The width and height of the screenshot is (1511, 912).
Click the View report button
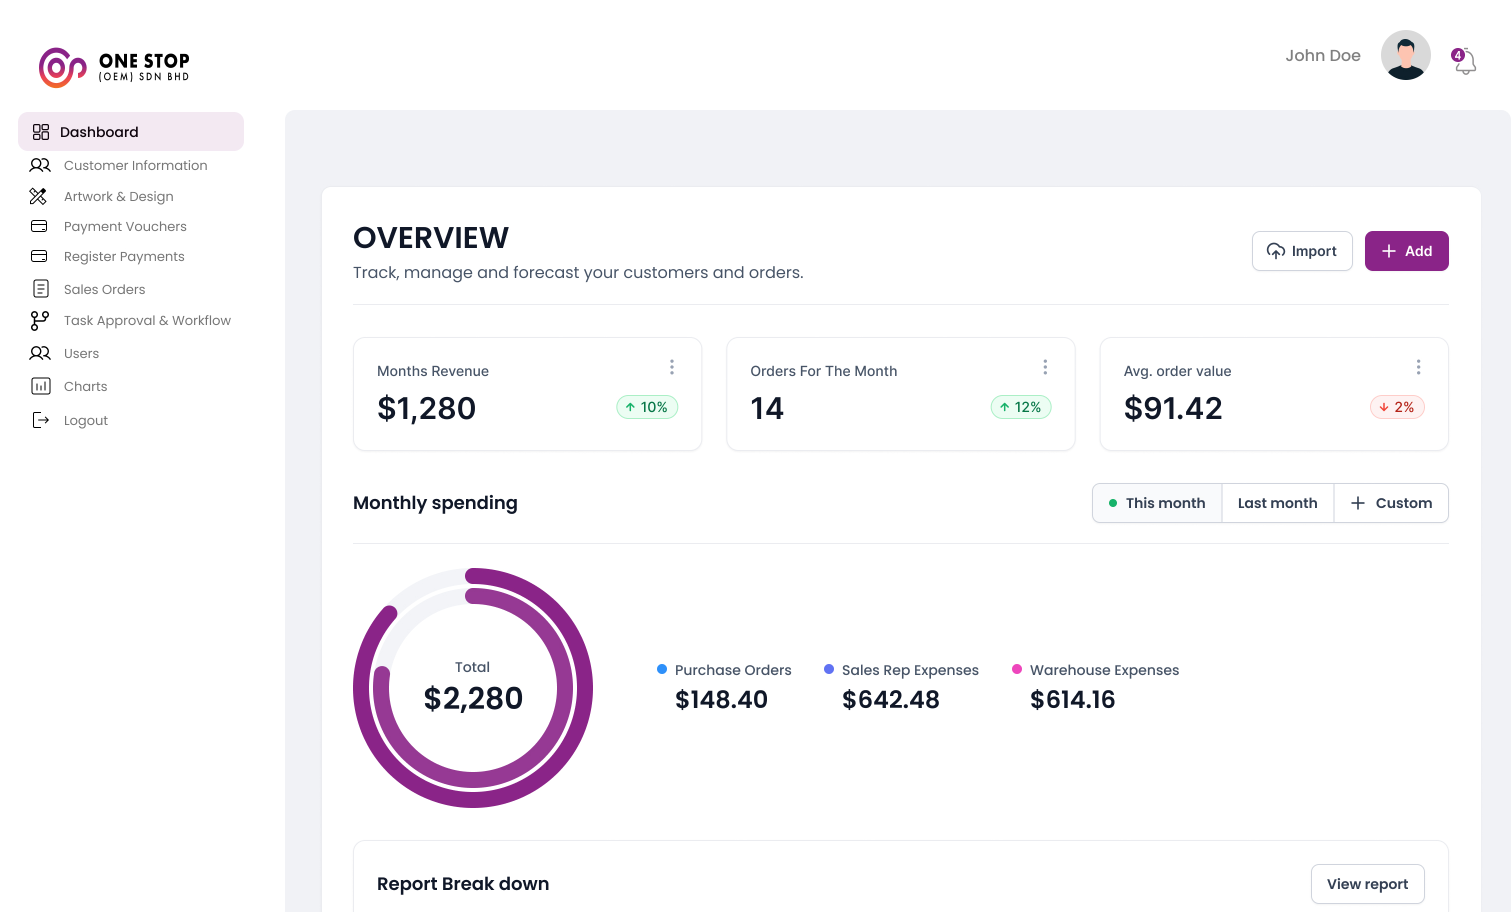tap(1368, 884)
